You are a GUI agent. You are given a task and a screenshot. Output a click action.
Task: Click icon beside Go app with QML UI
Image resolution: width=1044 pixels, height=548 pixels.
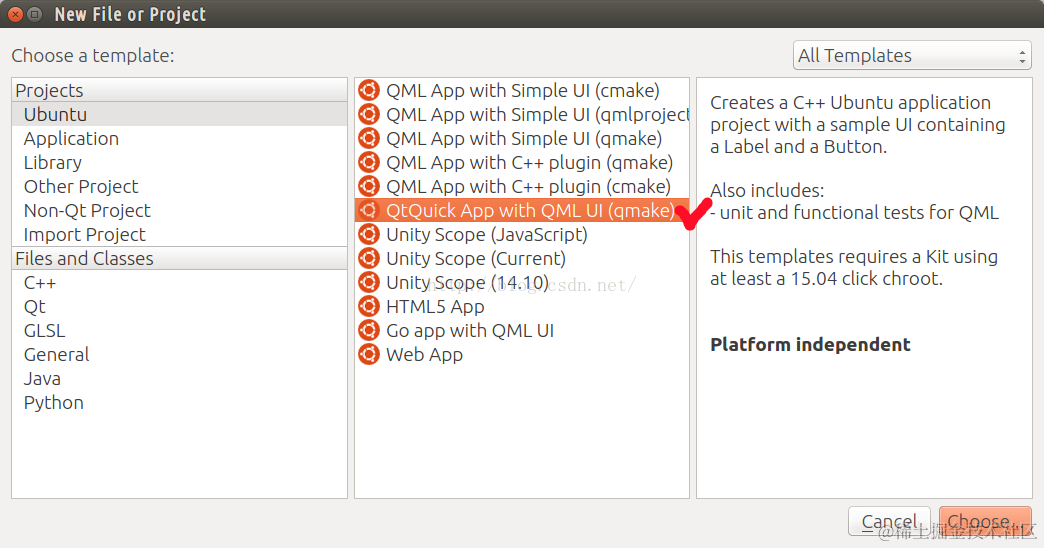coord(369,330)
